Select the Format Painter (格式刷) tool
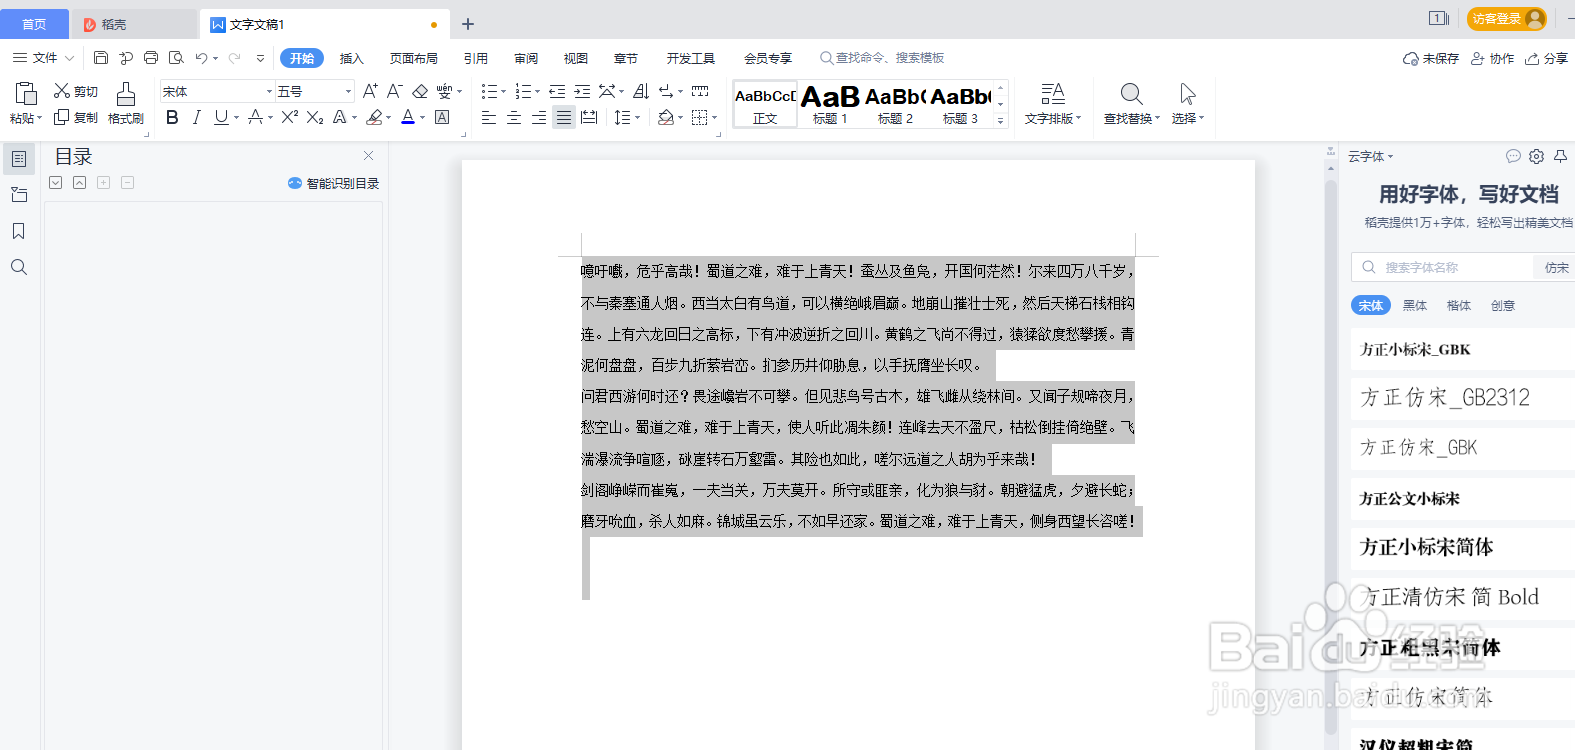Image resolution: width=1575 pixels, height=750 pixels. click(x=126, y=104)
